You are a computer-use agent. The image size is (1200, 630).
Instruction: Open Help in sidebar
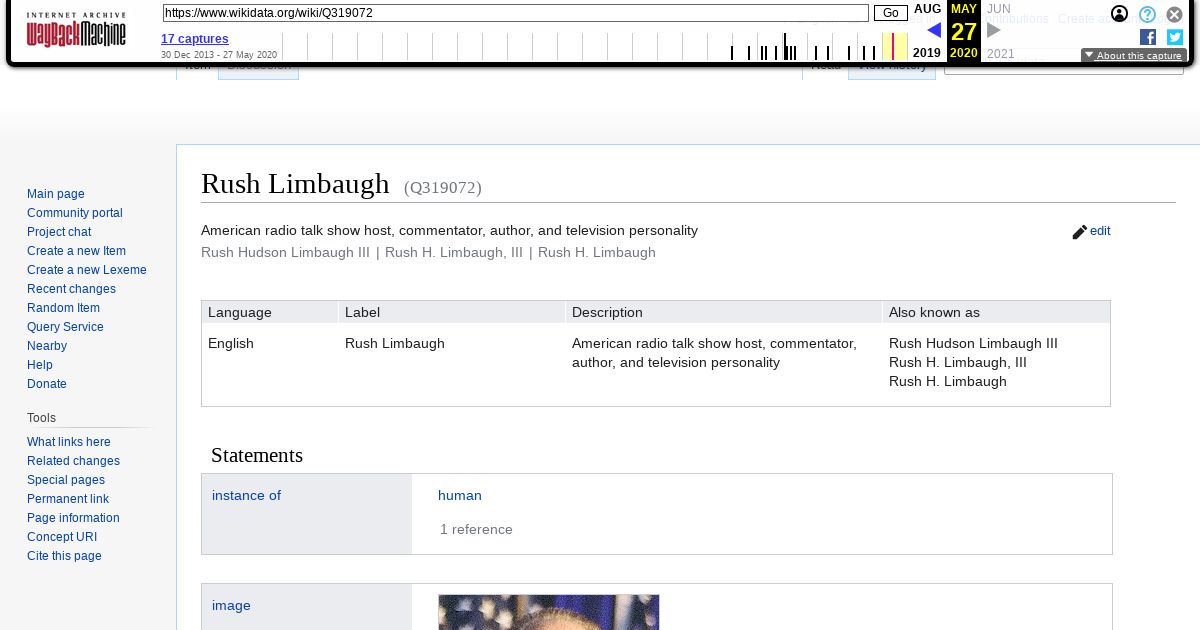(x=40, y=365)
